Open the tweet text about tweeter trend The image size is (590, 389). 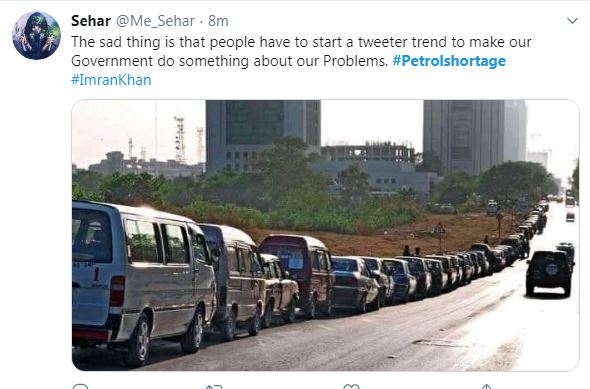(301, 51)
